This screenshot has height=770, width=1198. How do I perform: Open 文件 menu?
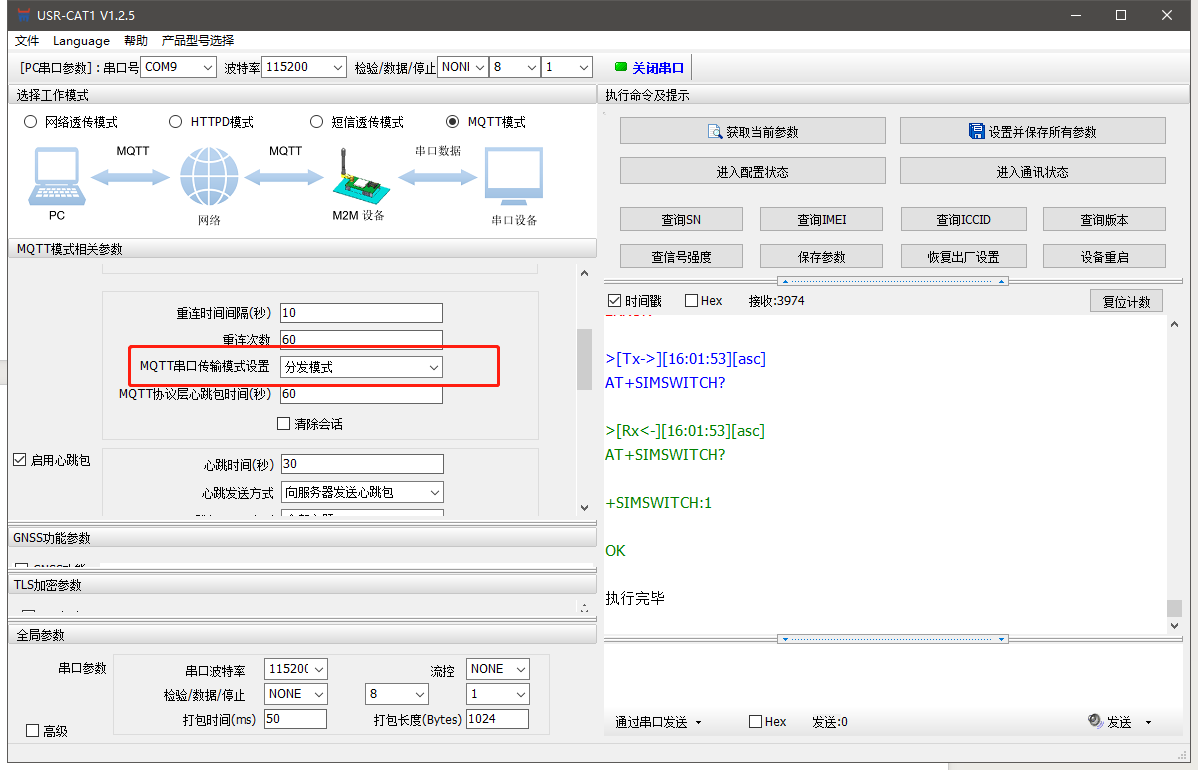click(x=27, y=40)
